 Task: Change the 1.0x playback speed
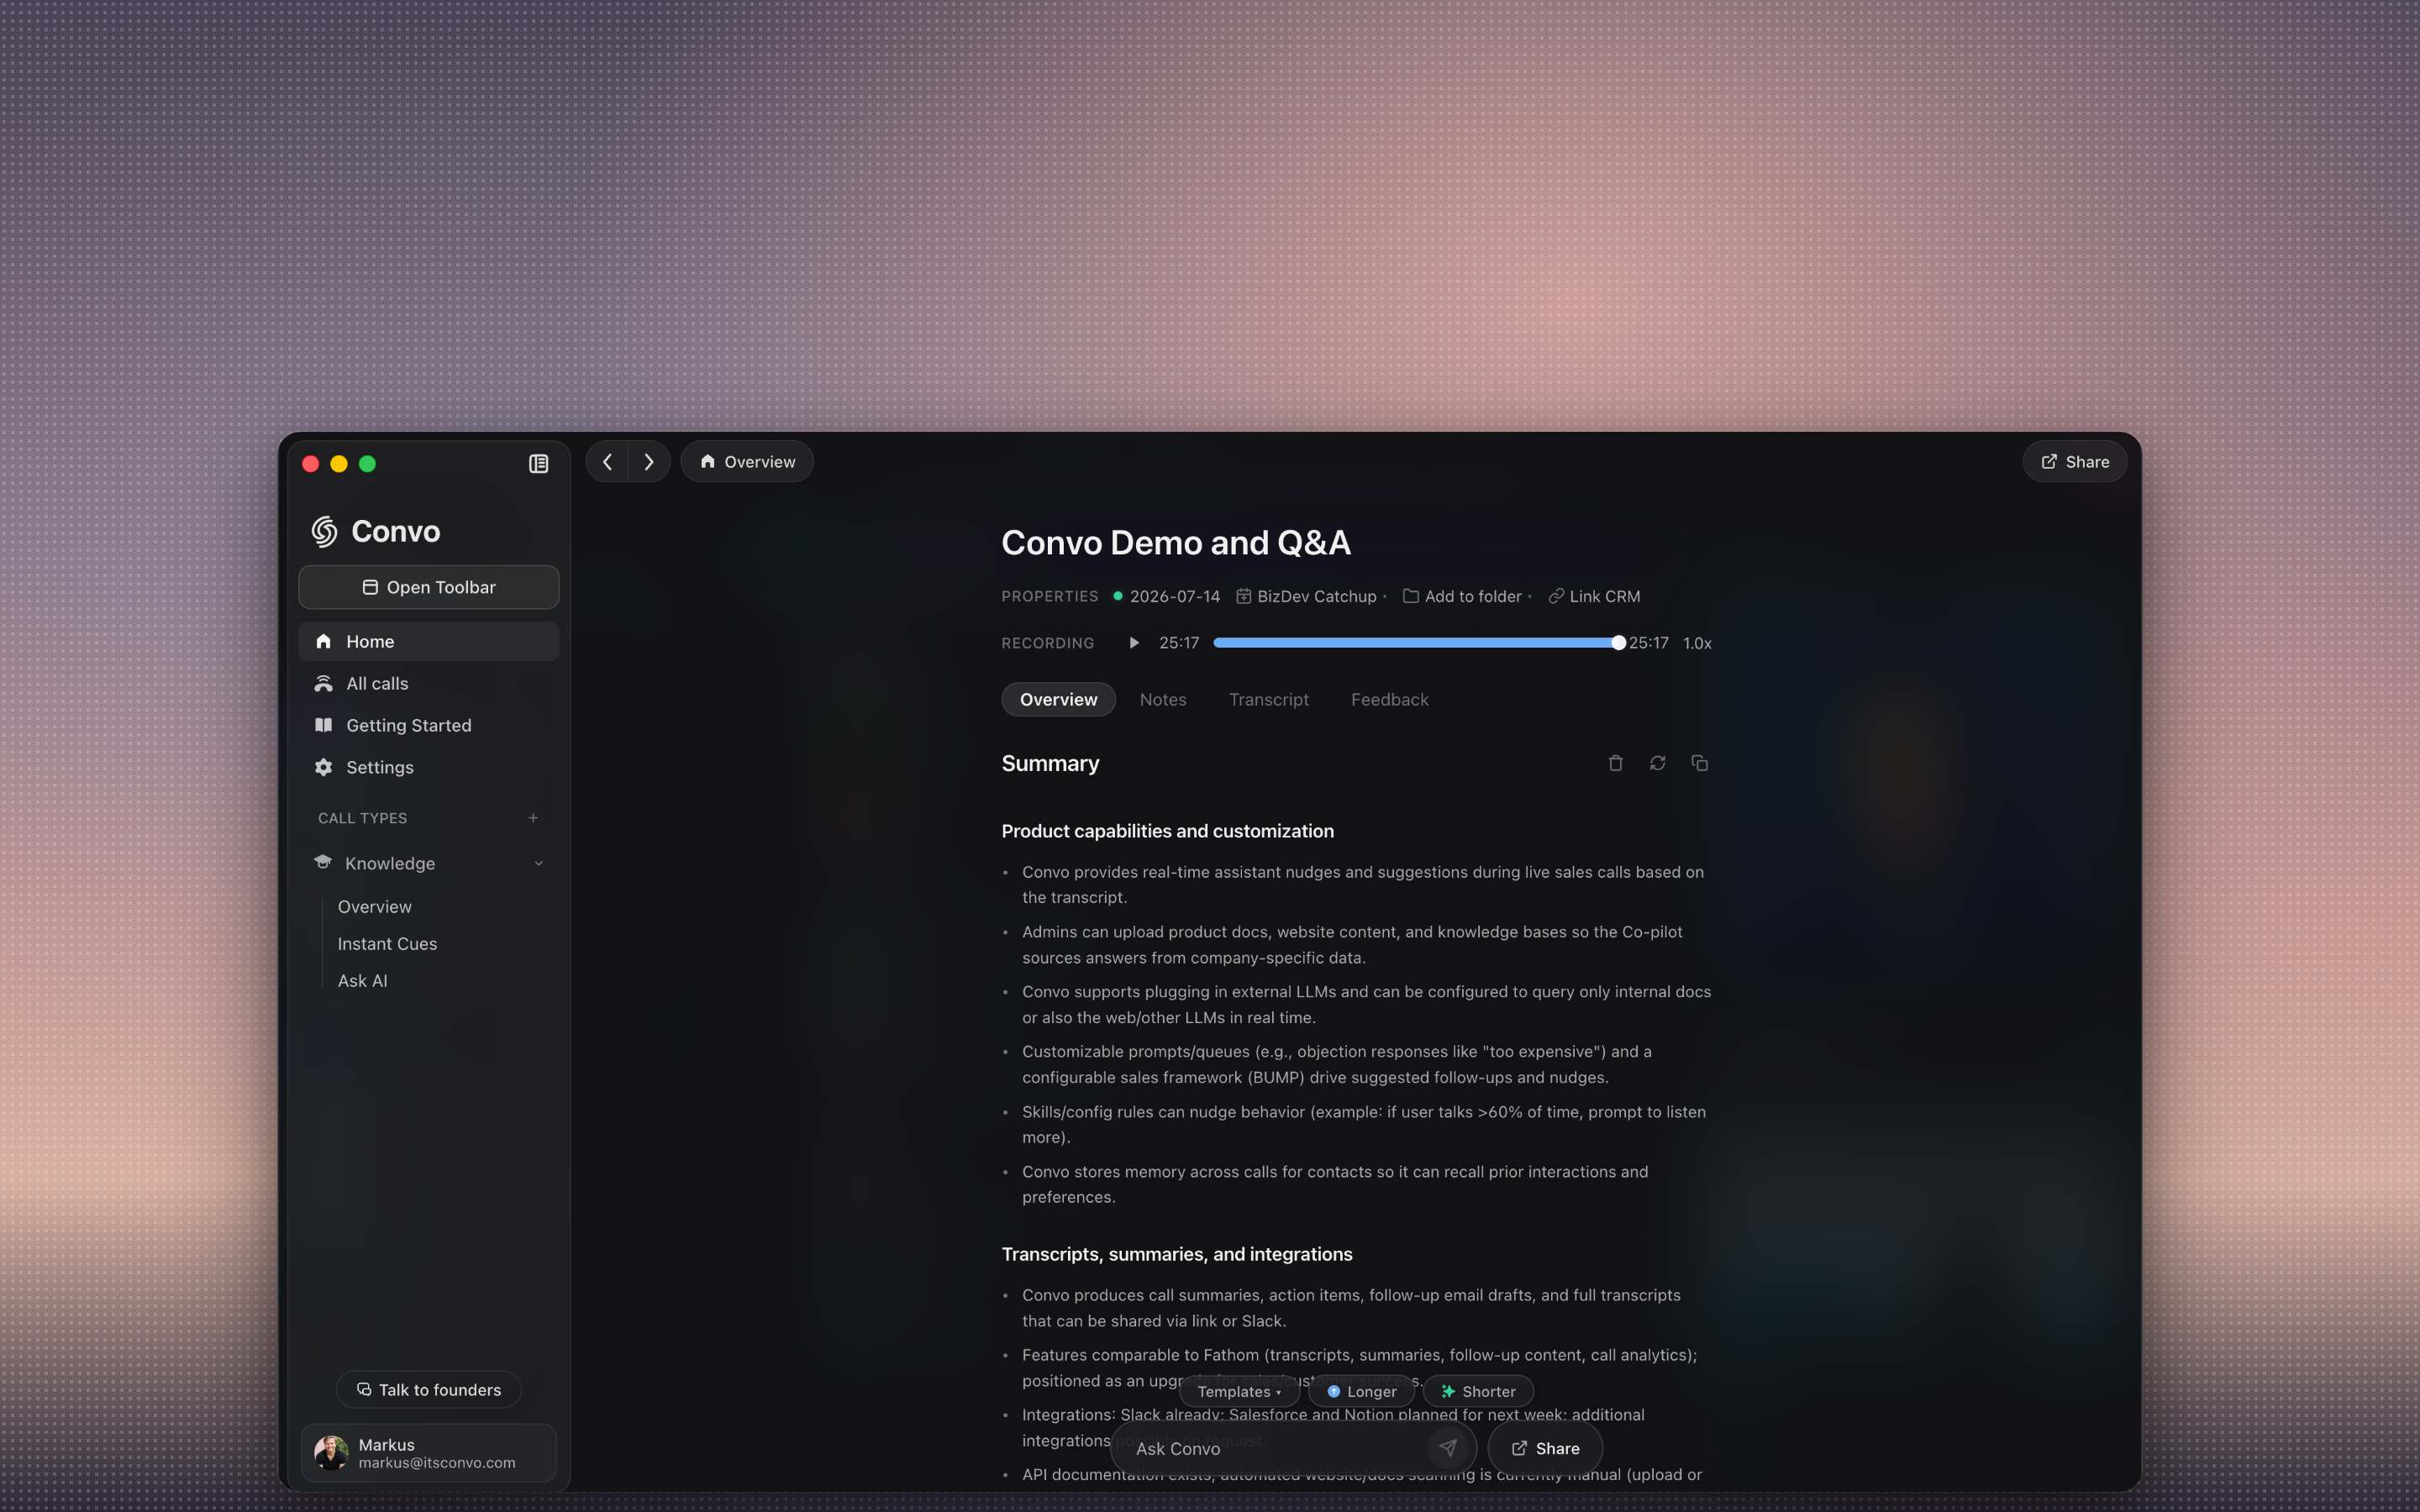[1697, 643]
